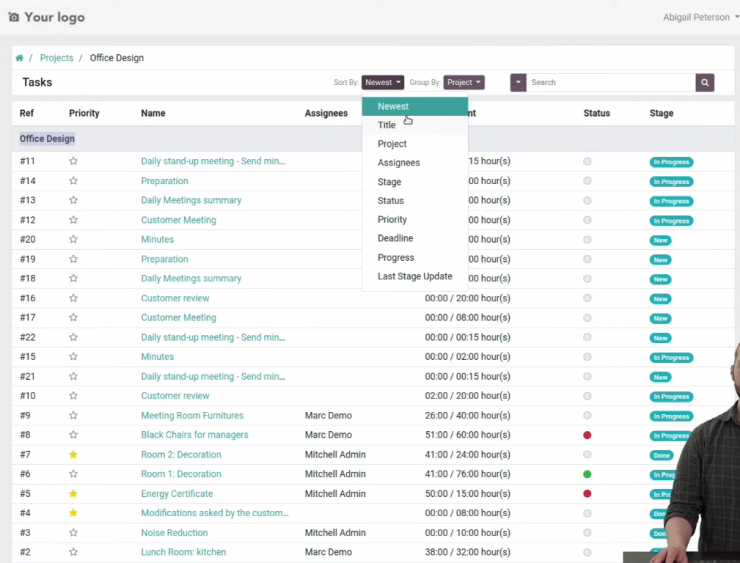Toggle priority star for task #17

(x=73, y=318)
